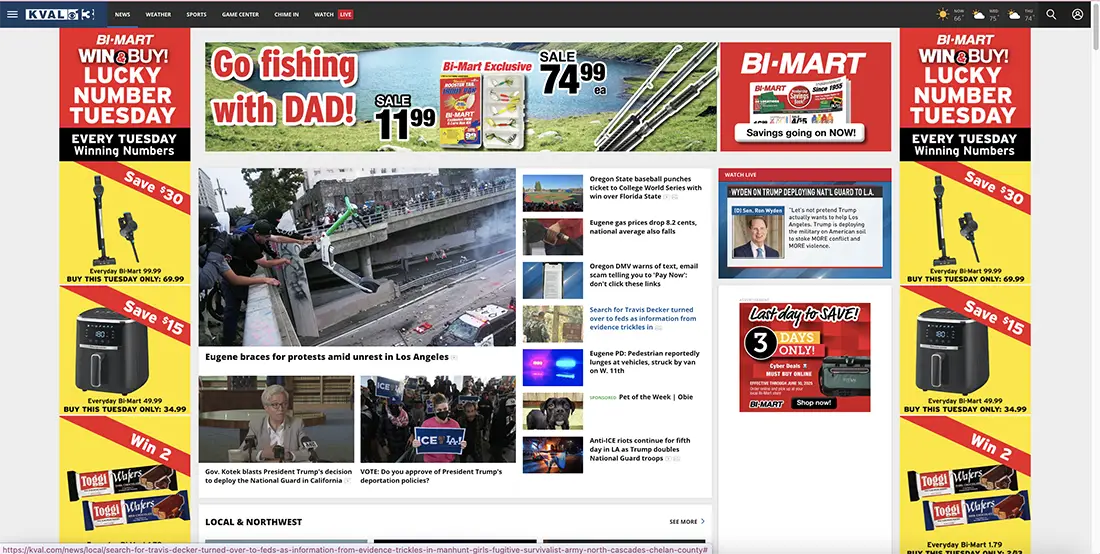The image size is (1100, 554).
Task: Open the user account icon
Action: pos(1078,14)
